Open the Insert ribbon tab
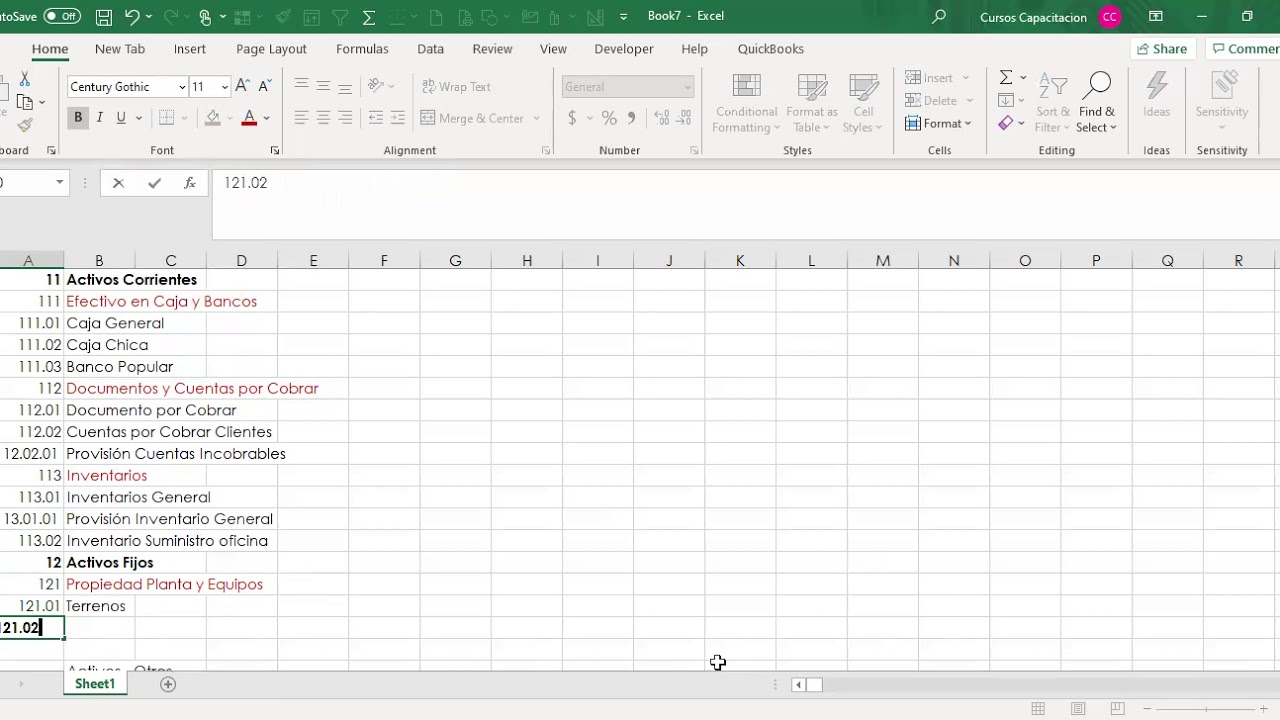 (190, 49)
